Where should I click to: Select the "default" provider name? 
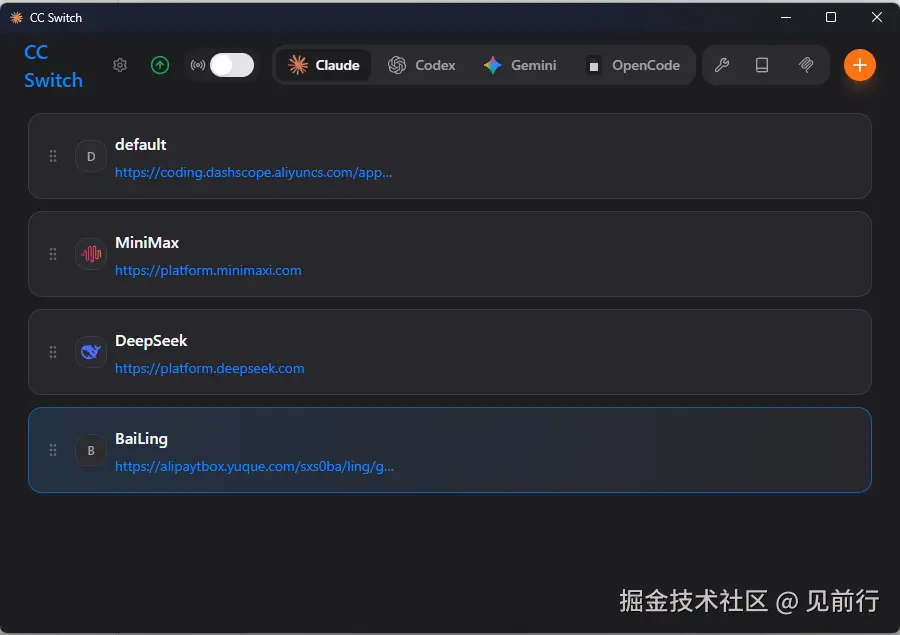(141, 145)
